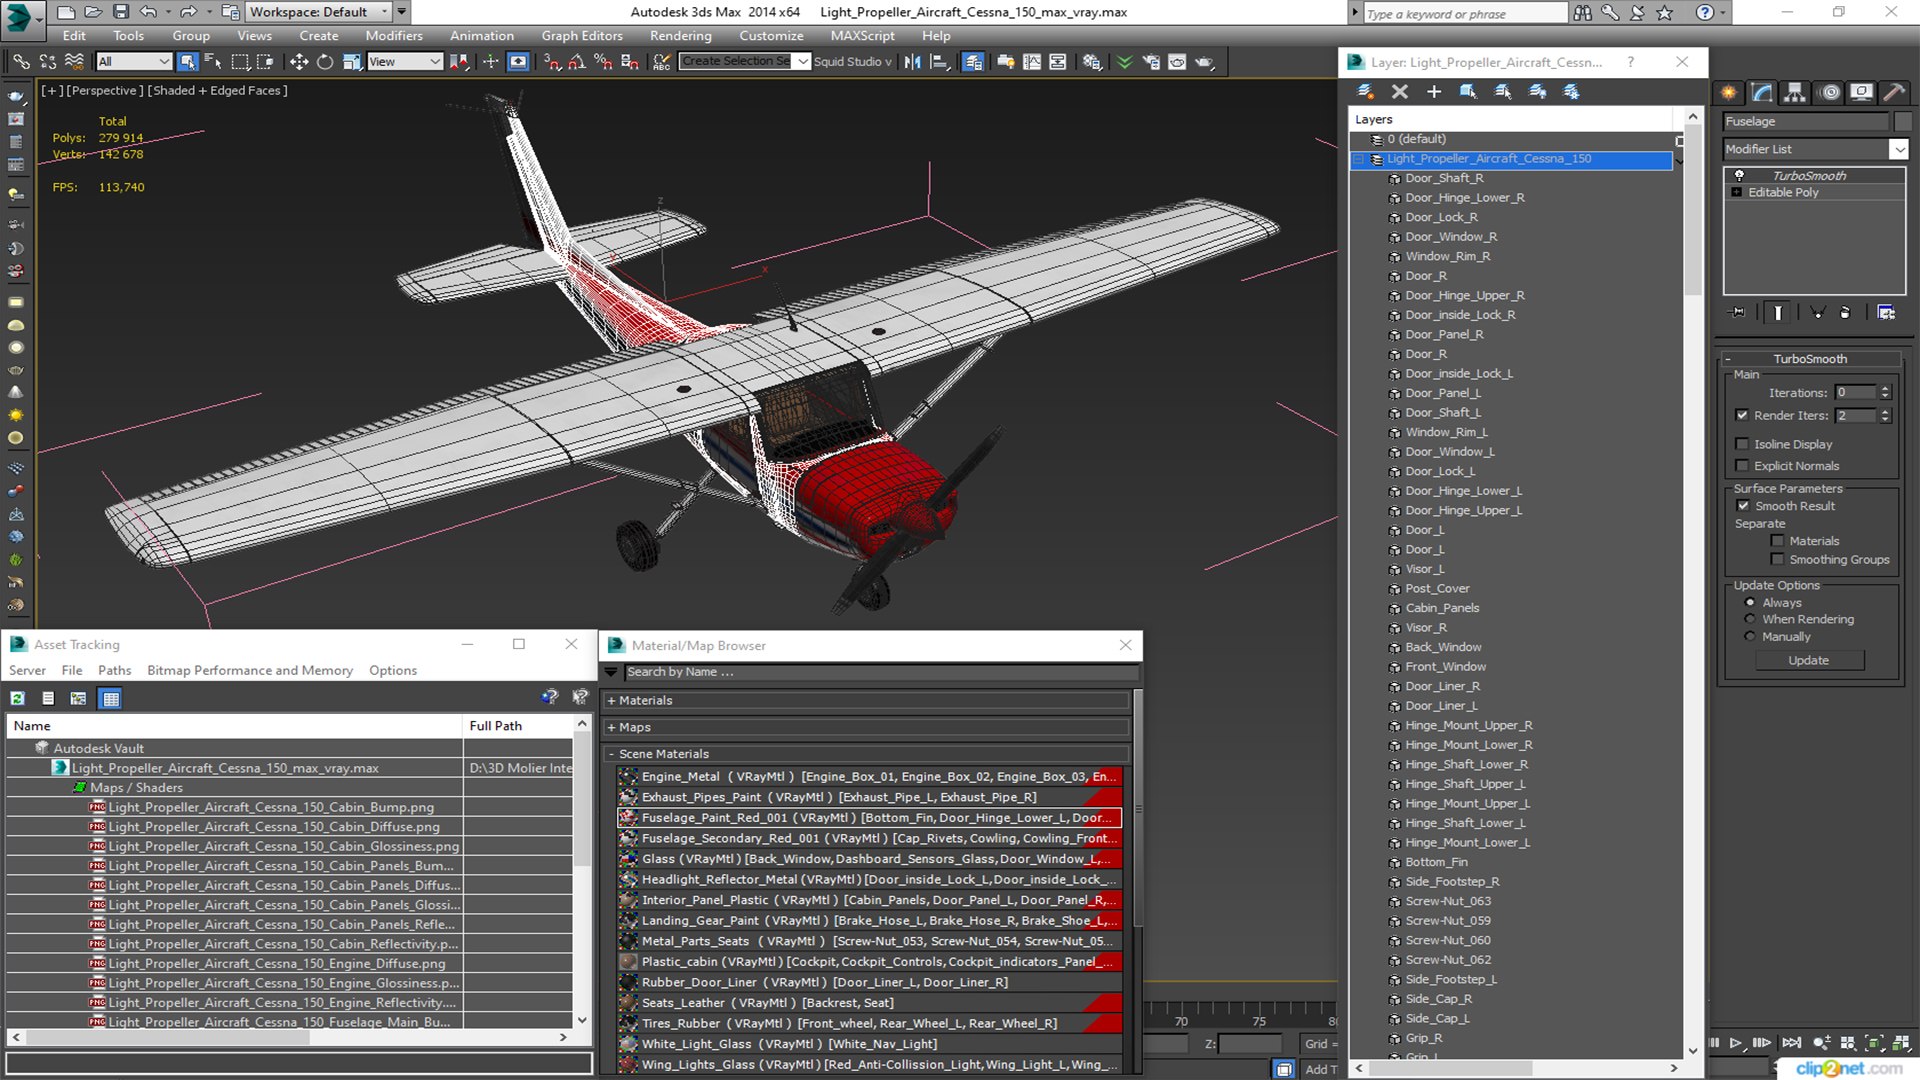
Task: Click Show End Result toggle icon
Action: [1778, 313]
